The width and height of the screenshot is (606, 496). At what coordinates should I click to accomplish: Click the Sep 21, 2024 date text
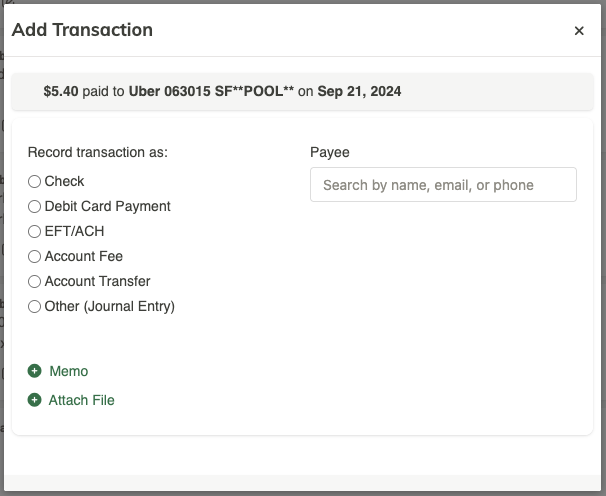pos(359,91)
